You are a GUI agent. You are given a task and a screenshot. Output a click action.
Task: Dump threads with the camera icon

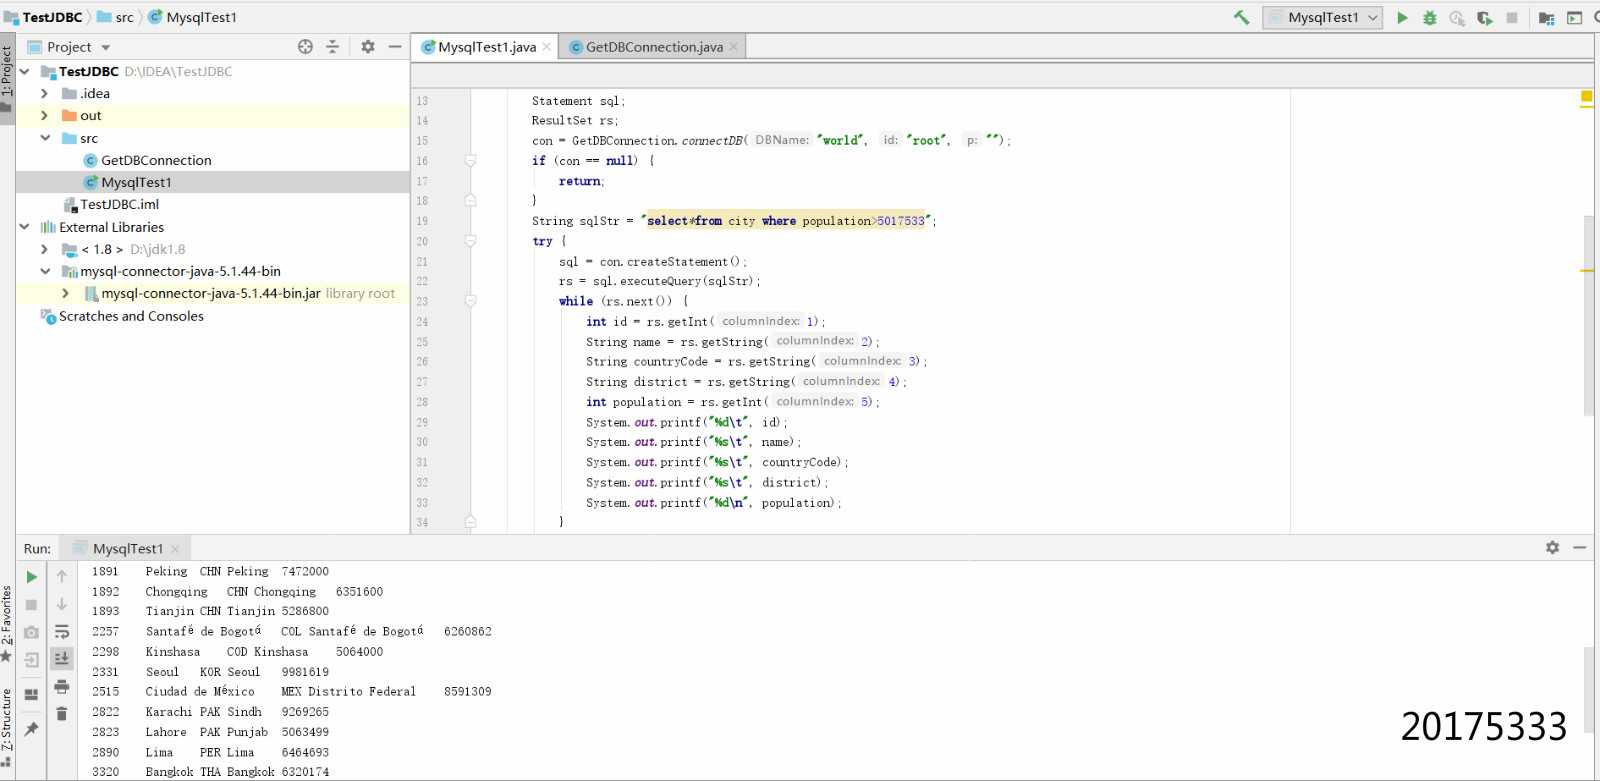pyautogui.click(x=31, y=632)
